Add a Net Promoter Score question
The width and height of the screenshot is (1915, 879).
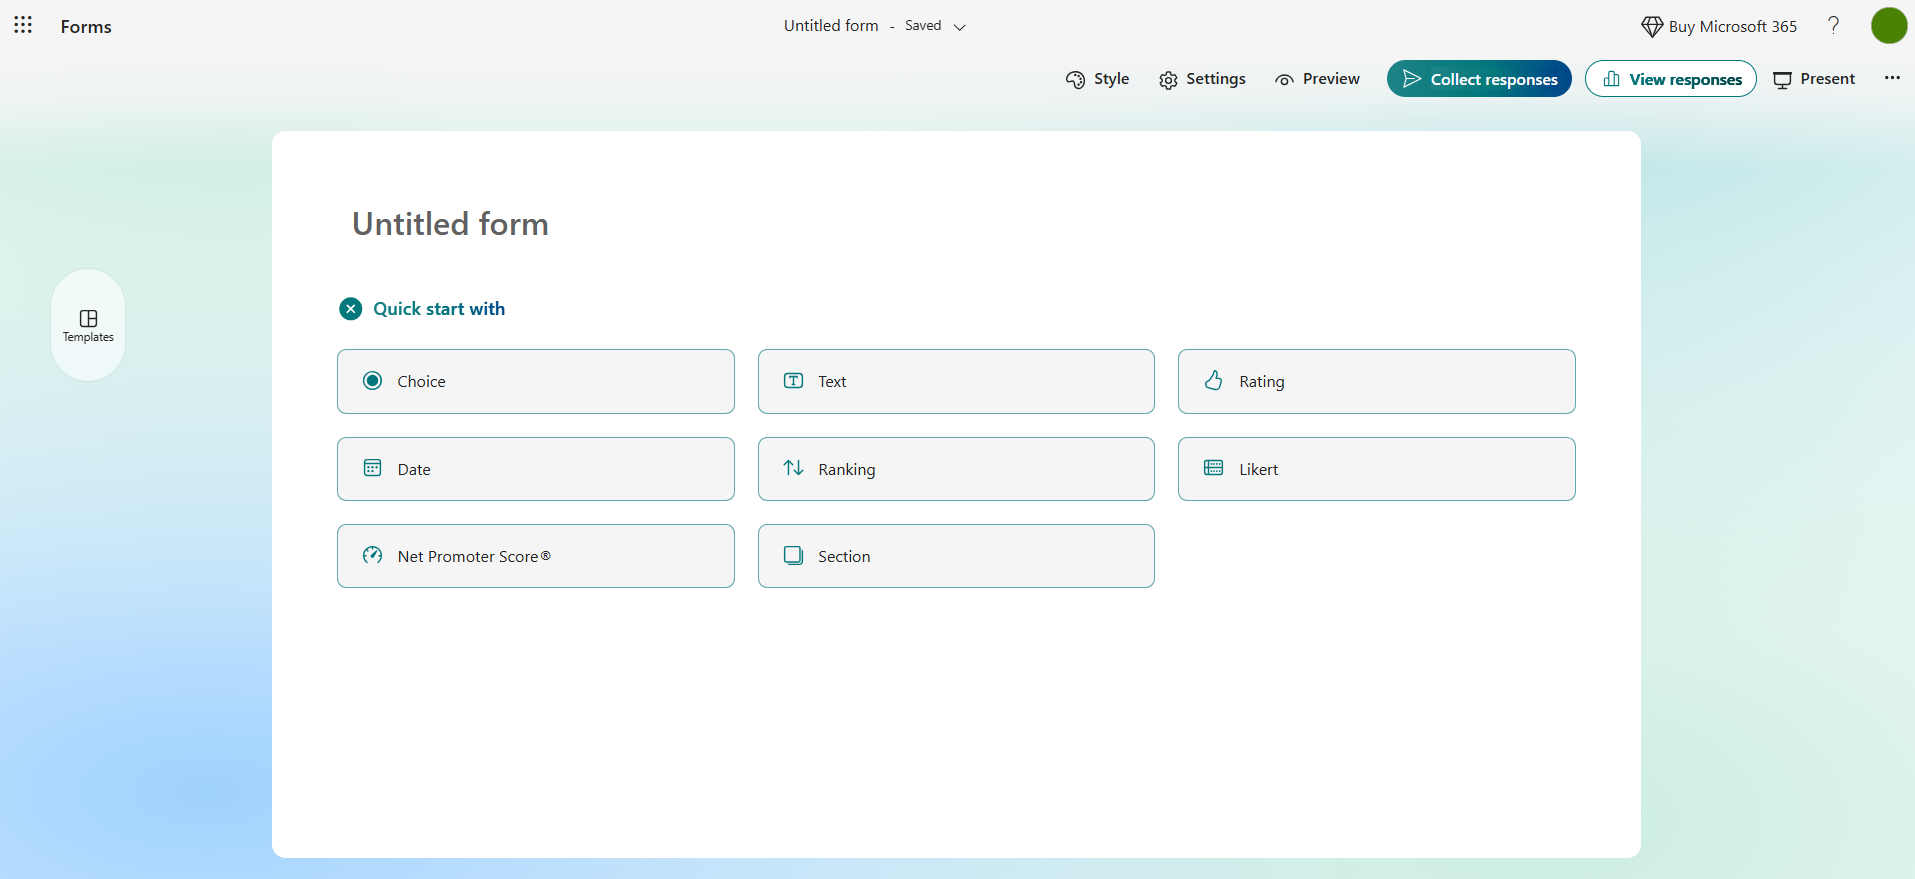(x=536, y=556)
